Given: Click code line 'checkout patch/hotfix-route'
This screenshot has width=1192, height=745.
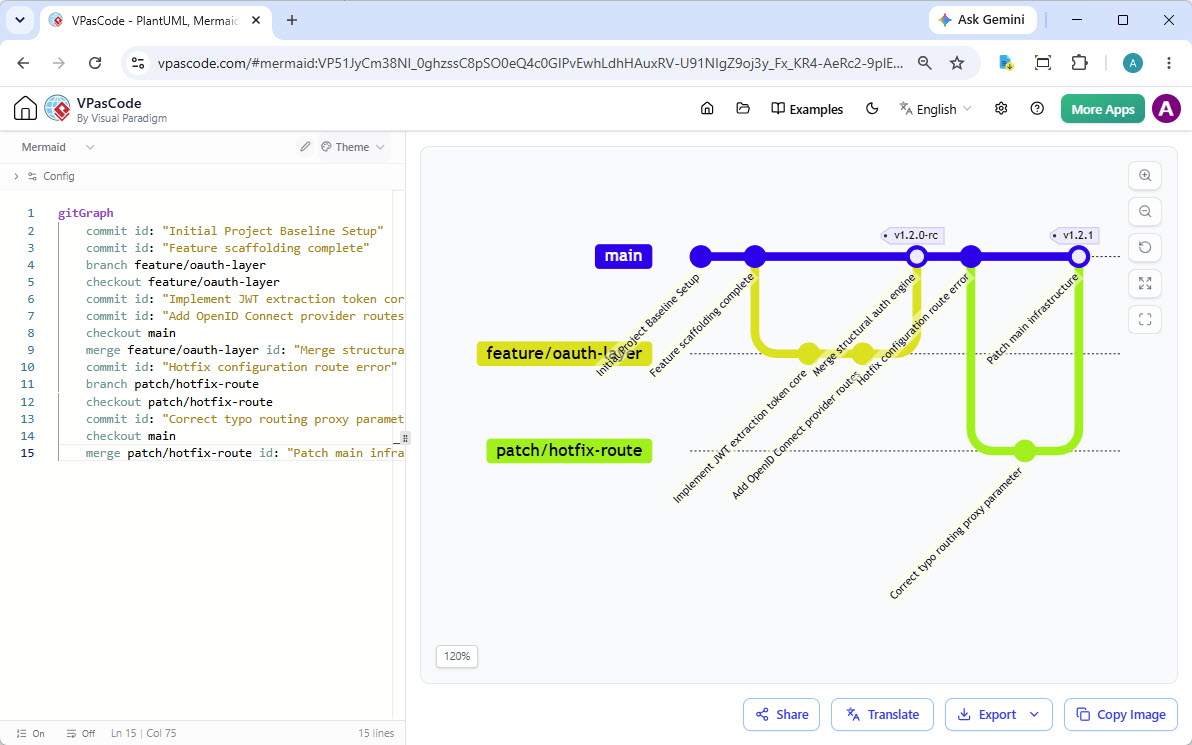Looking at the screenshot, I should (x=179, y=401).
